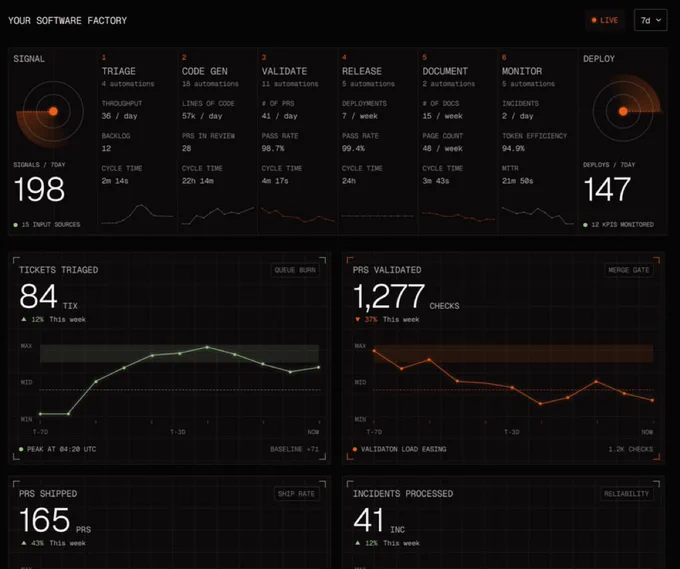Click the Code Gen sparkline chart
The height and width of the screenshot is (569, 680).
pos(218,216)
